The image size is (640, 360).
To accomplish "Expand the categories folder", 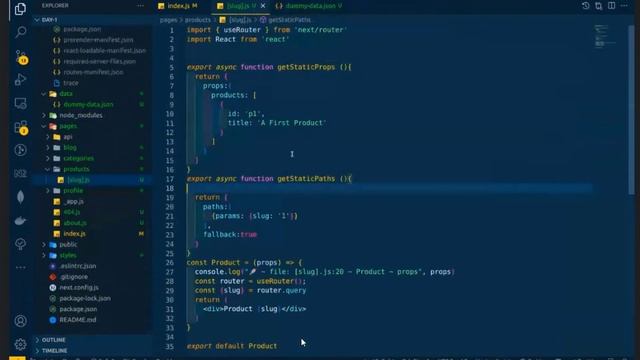I will pos(78,158).
